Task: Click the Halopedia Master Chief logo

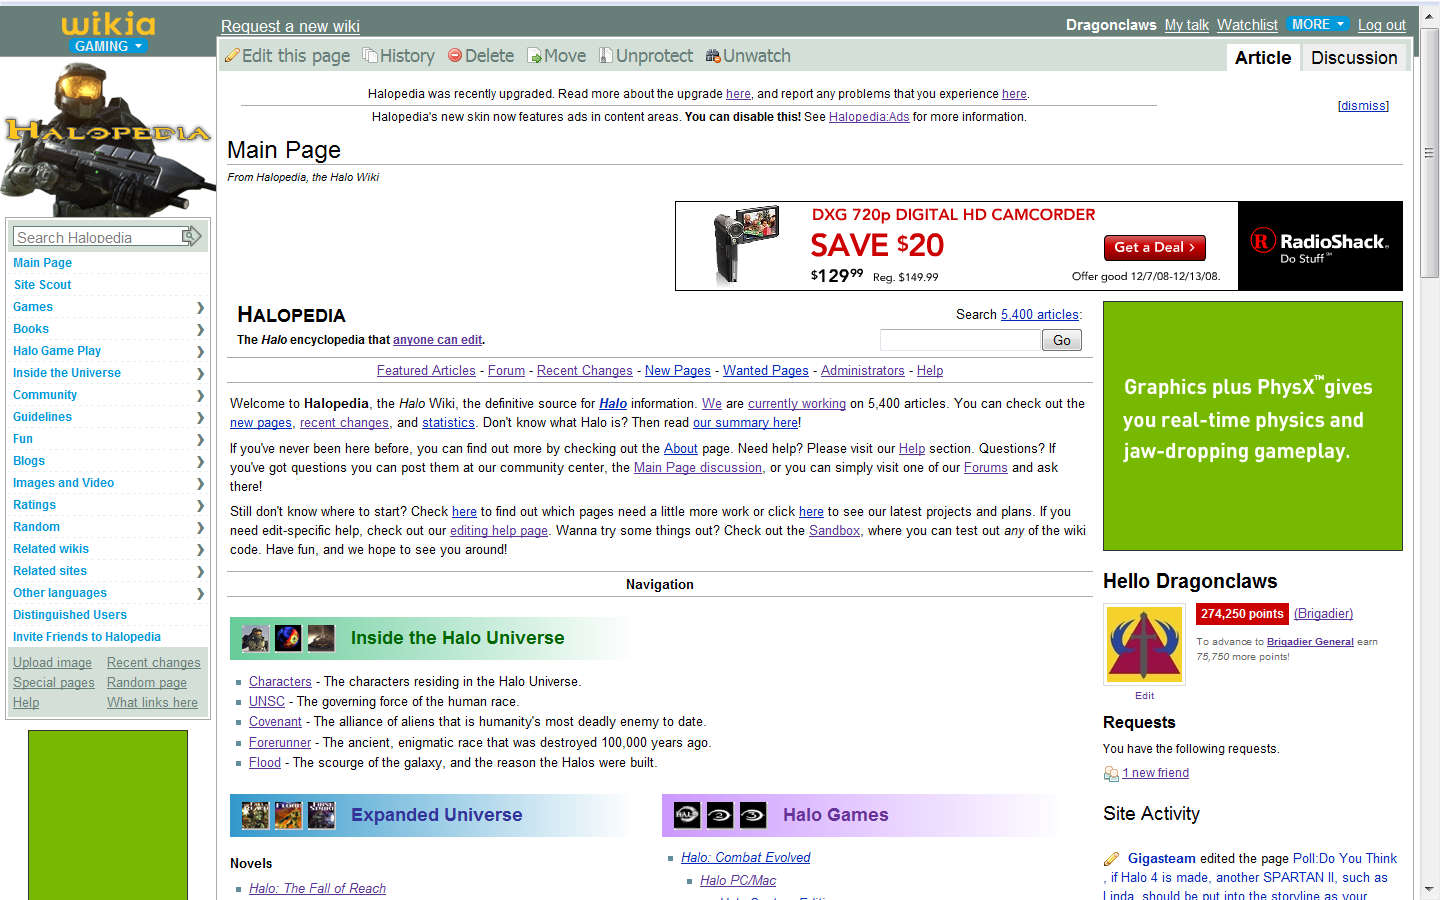Action: [x=107, y=138]
